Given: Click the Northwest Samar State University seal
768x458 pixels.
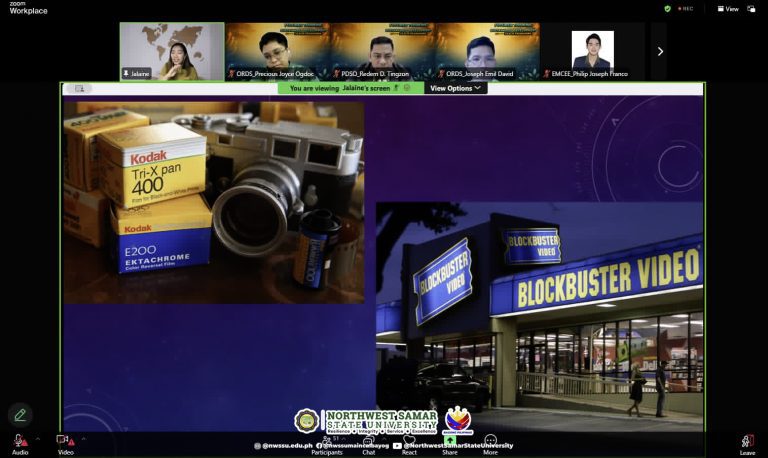Looking at the screenshot, I should point(307,421).
